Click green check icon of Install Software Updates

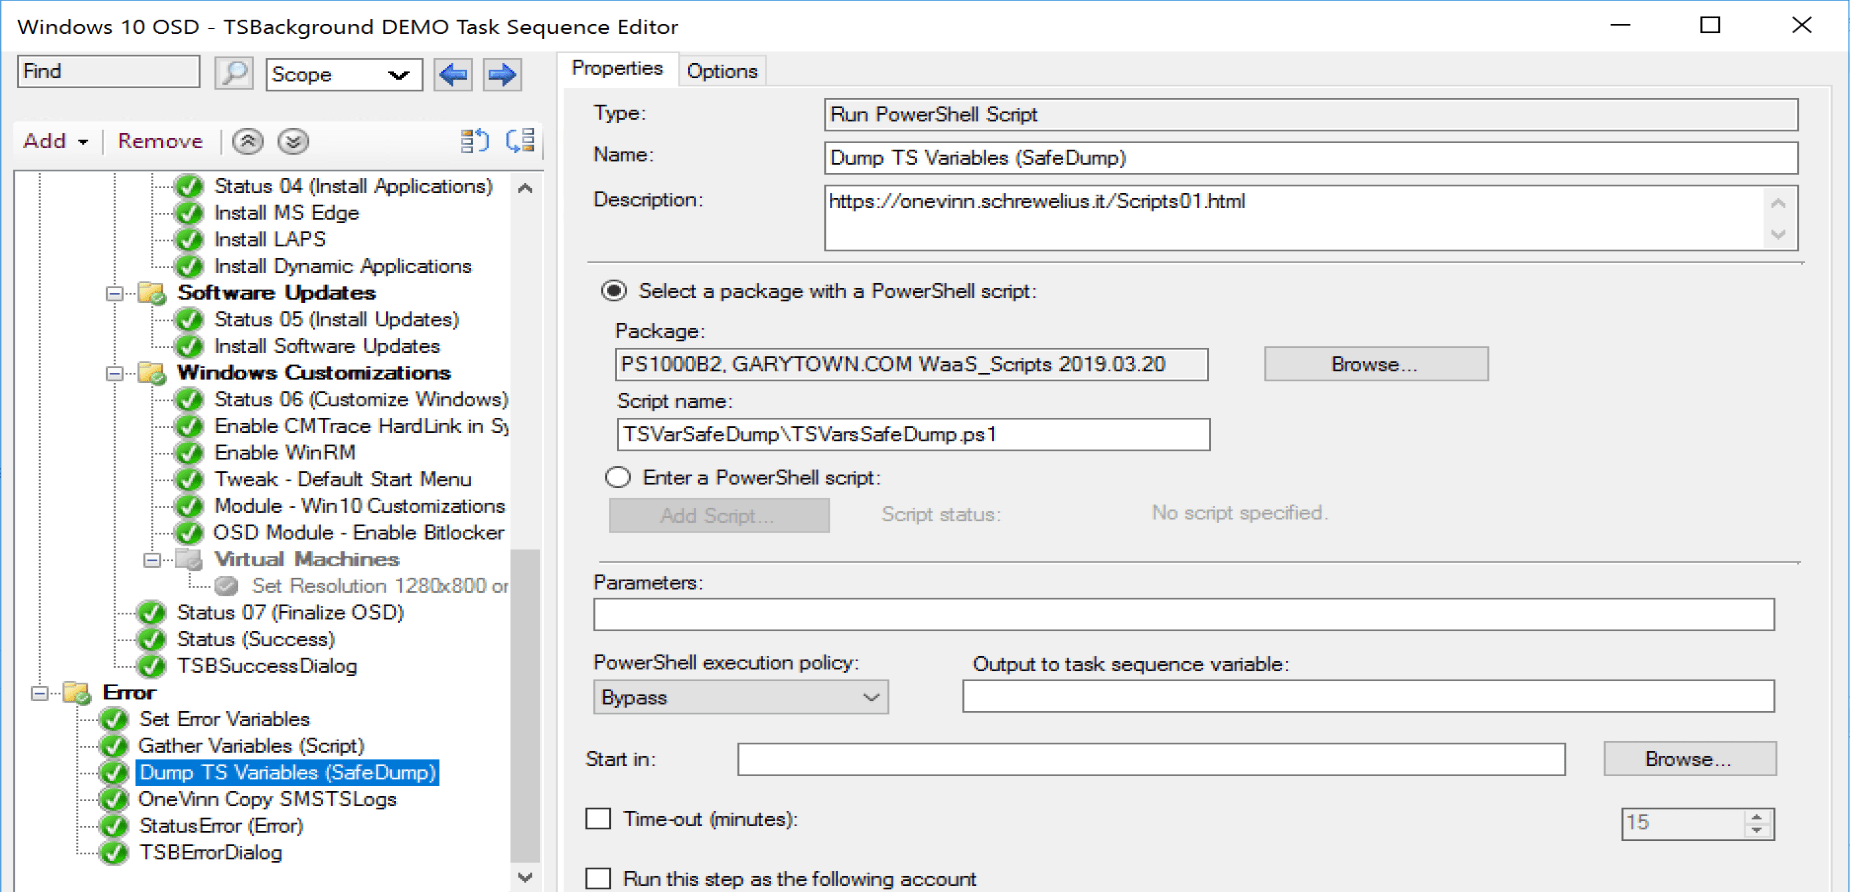point(189,346)
